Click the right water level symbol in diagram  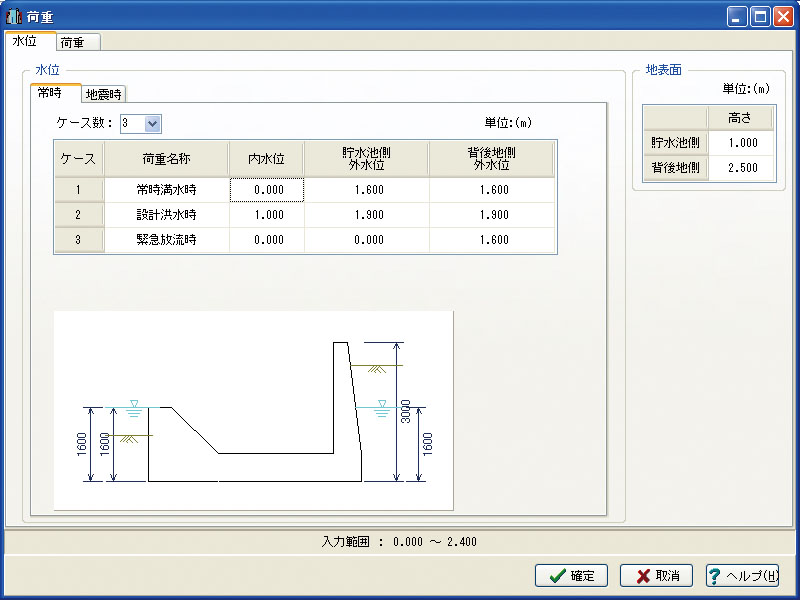coord(382,408)
